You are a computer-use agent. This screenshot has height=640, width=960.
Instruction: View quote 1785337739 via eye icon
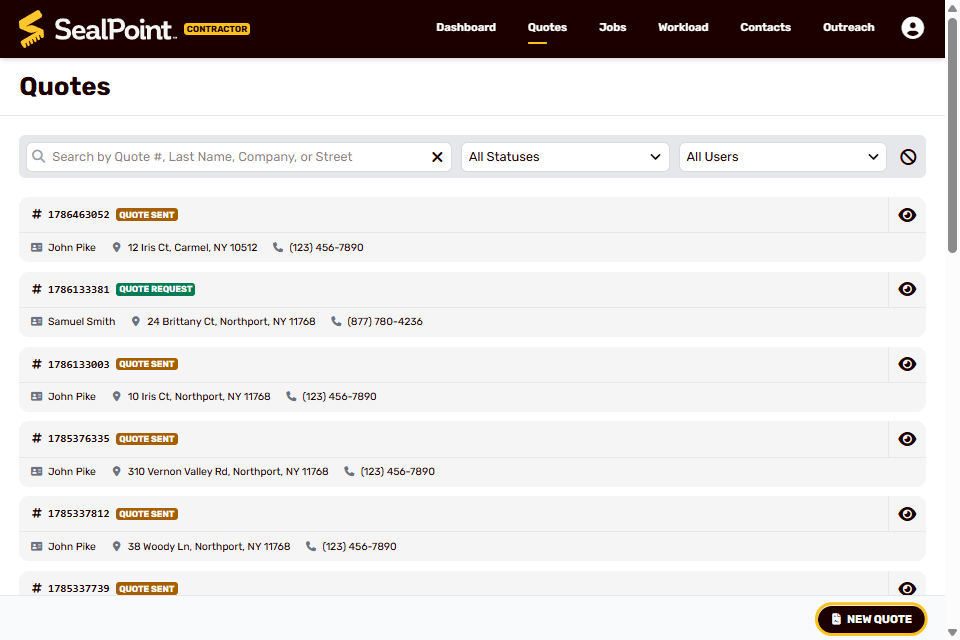tap(907, 588)
